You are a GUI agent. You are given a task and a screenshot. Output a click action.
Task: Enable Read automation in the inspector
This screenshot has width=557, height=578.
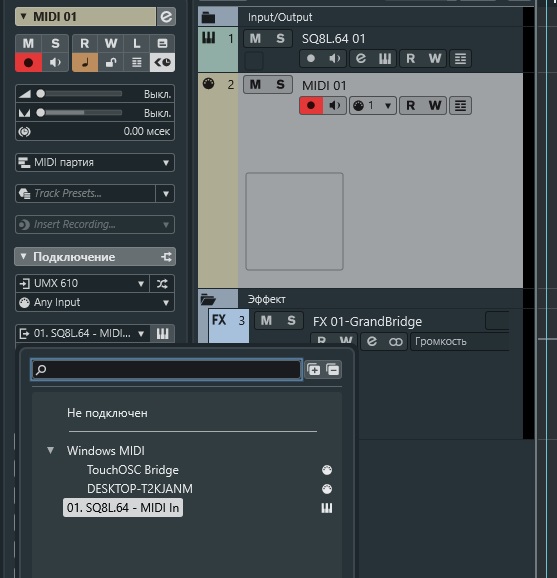point(85,43)
